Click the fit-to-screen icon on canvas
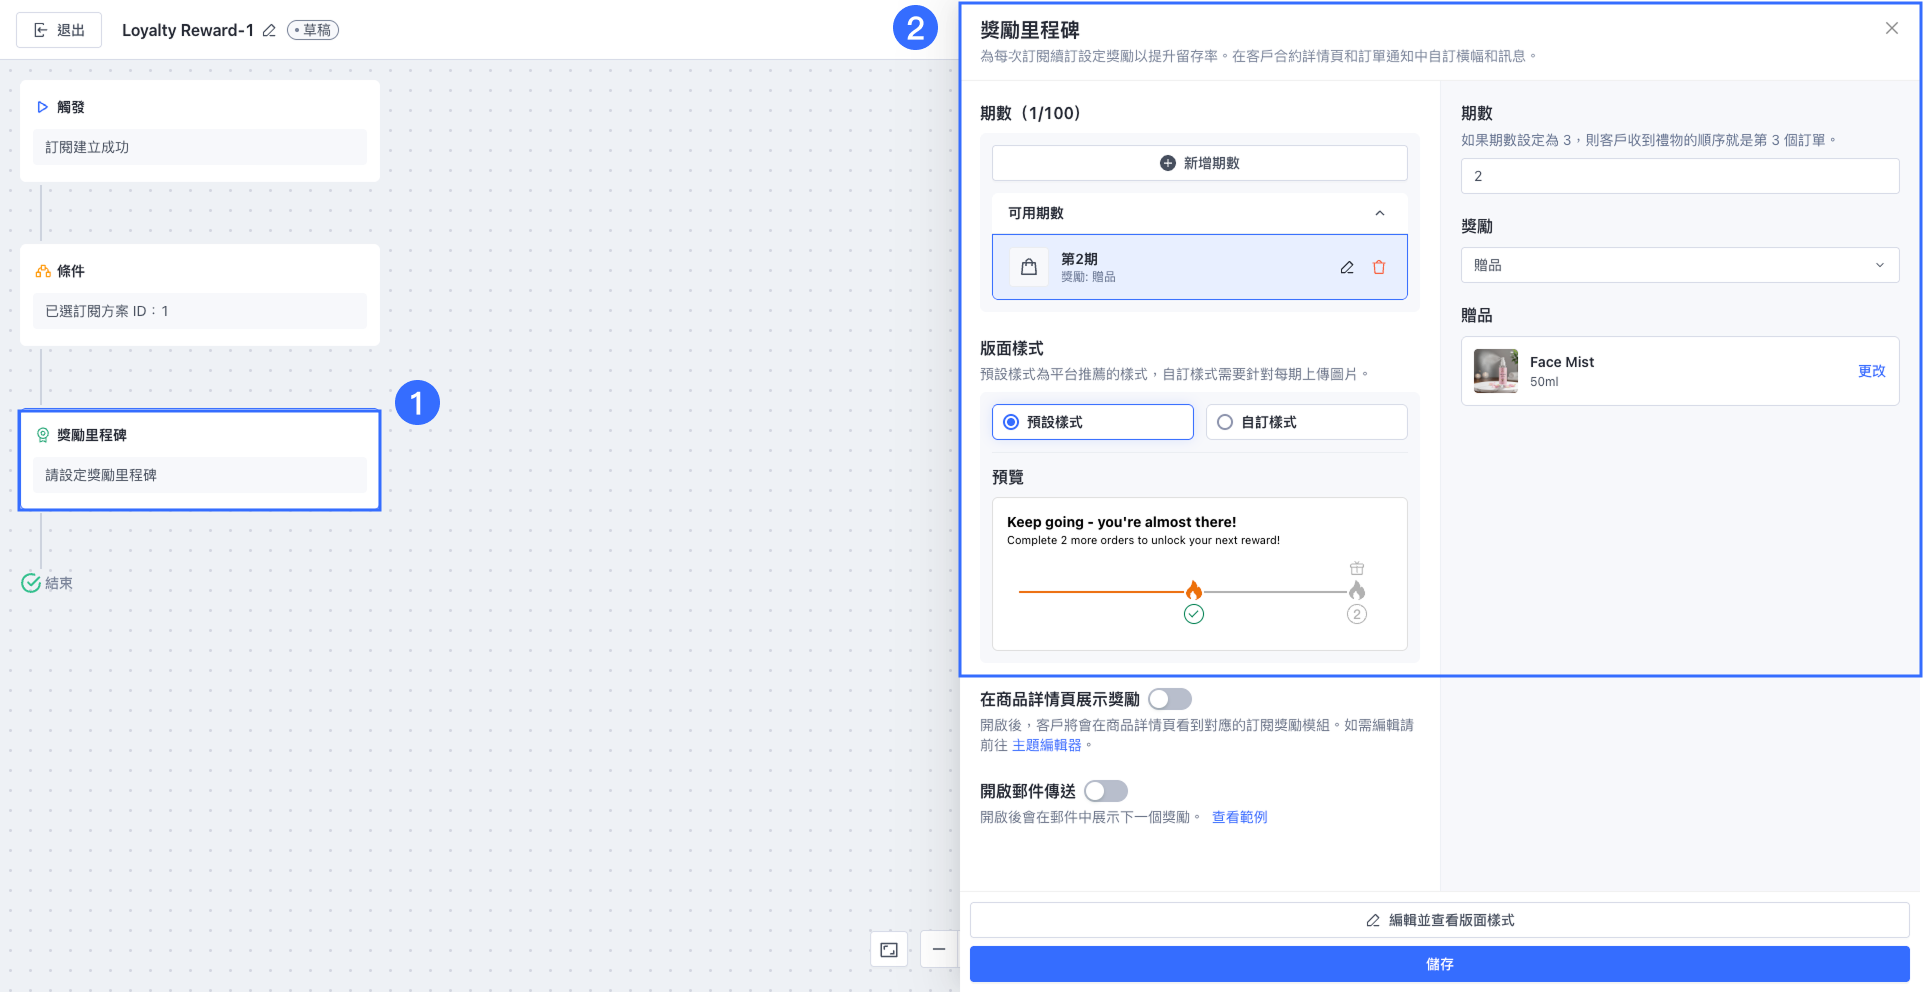 [889, 950]
